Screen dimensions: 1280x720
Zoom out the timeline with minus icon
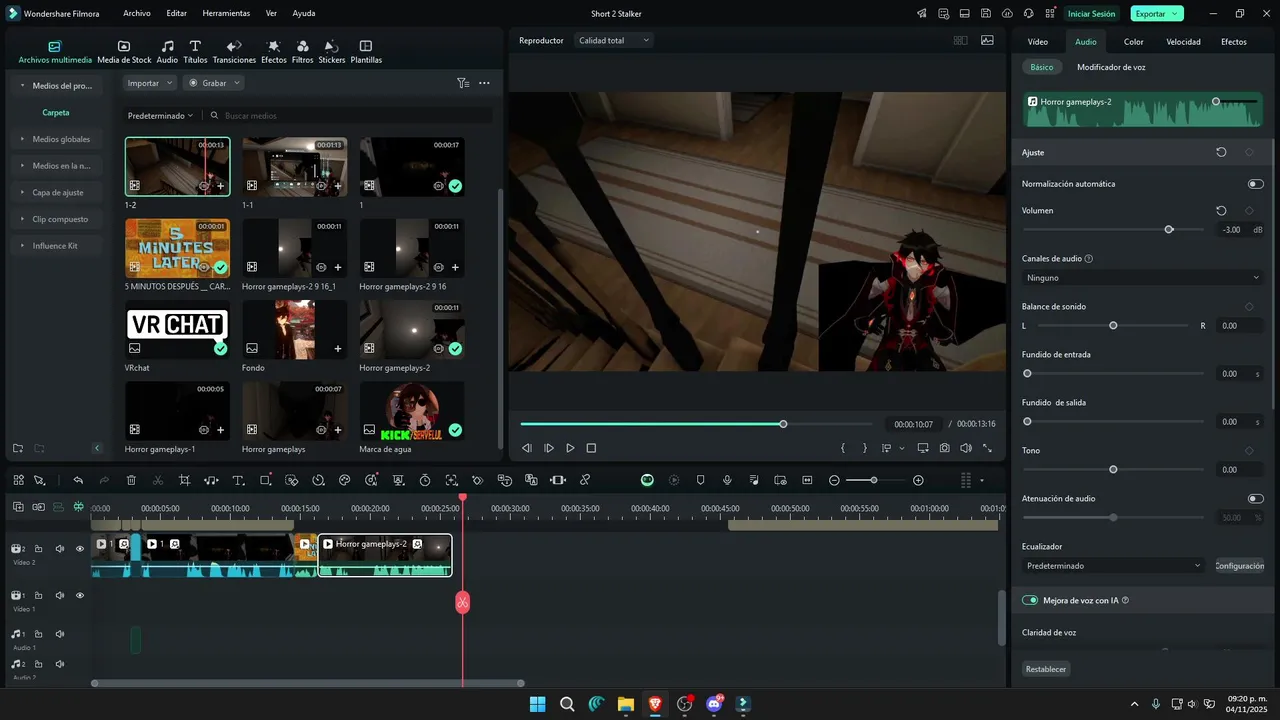pos(834,481)
